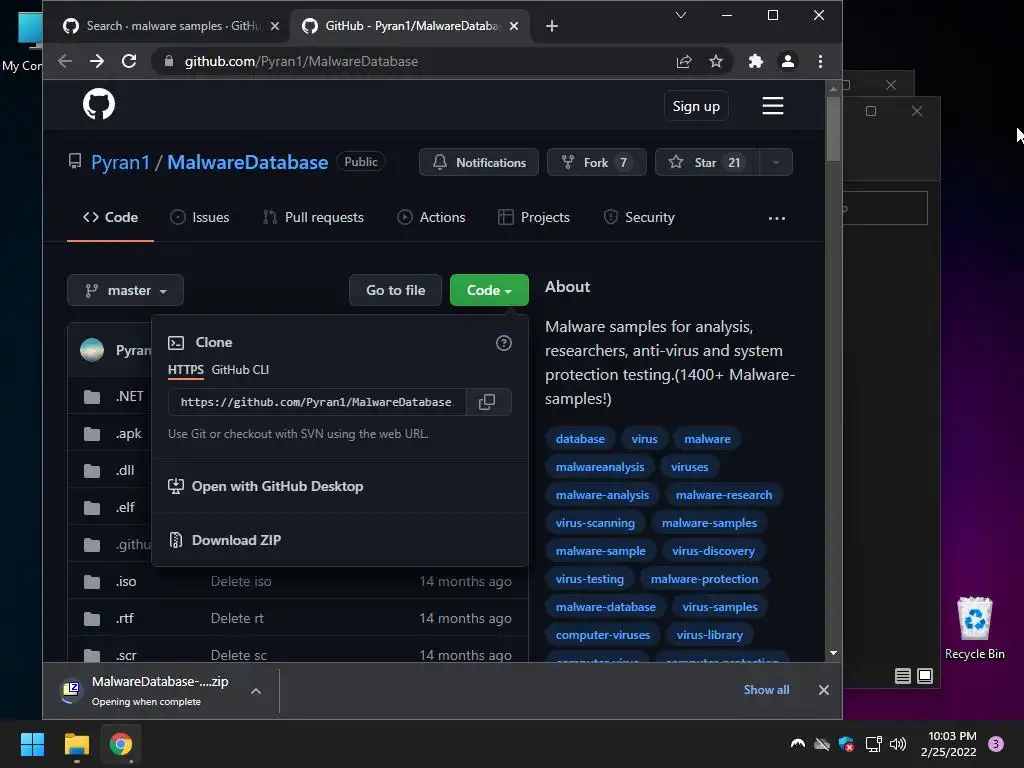Open the GitHub hamburger menu
The width and height of the screenshot is (1024, 768).
(x=773, y=106)
